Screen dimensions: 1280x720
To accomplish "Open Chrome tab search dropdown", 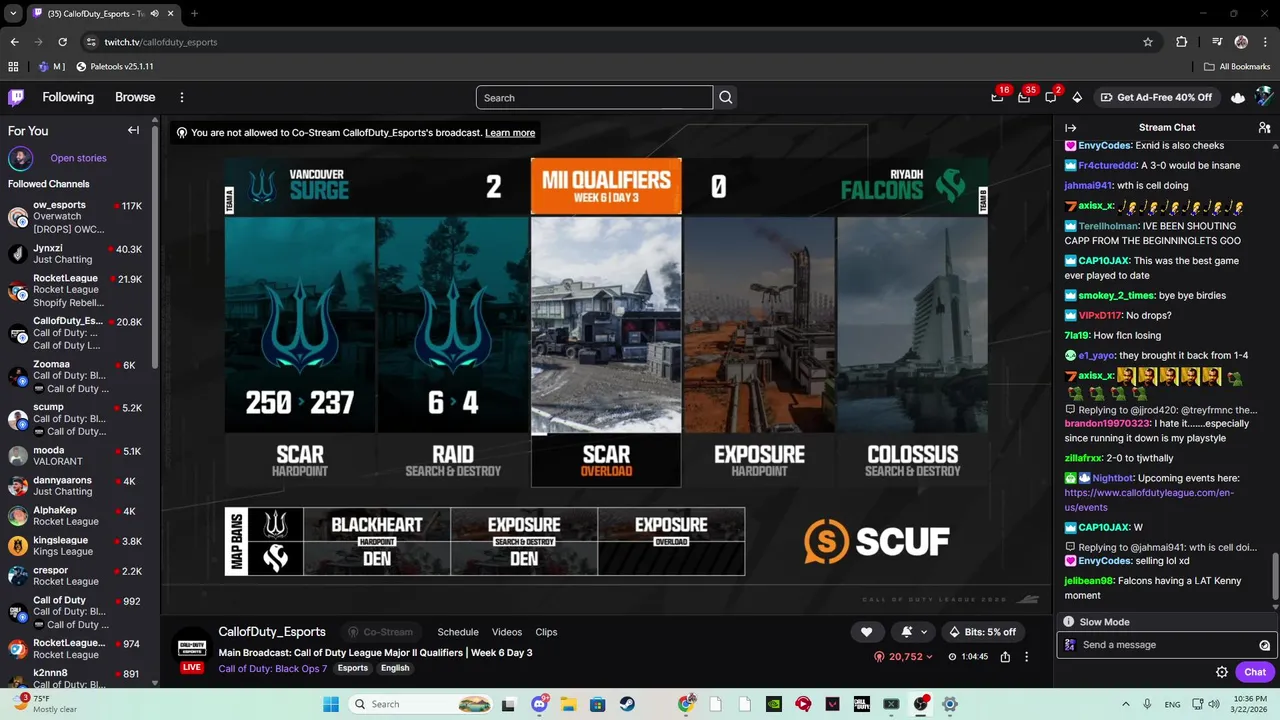I will 13,14.
